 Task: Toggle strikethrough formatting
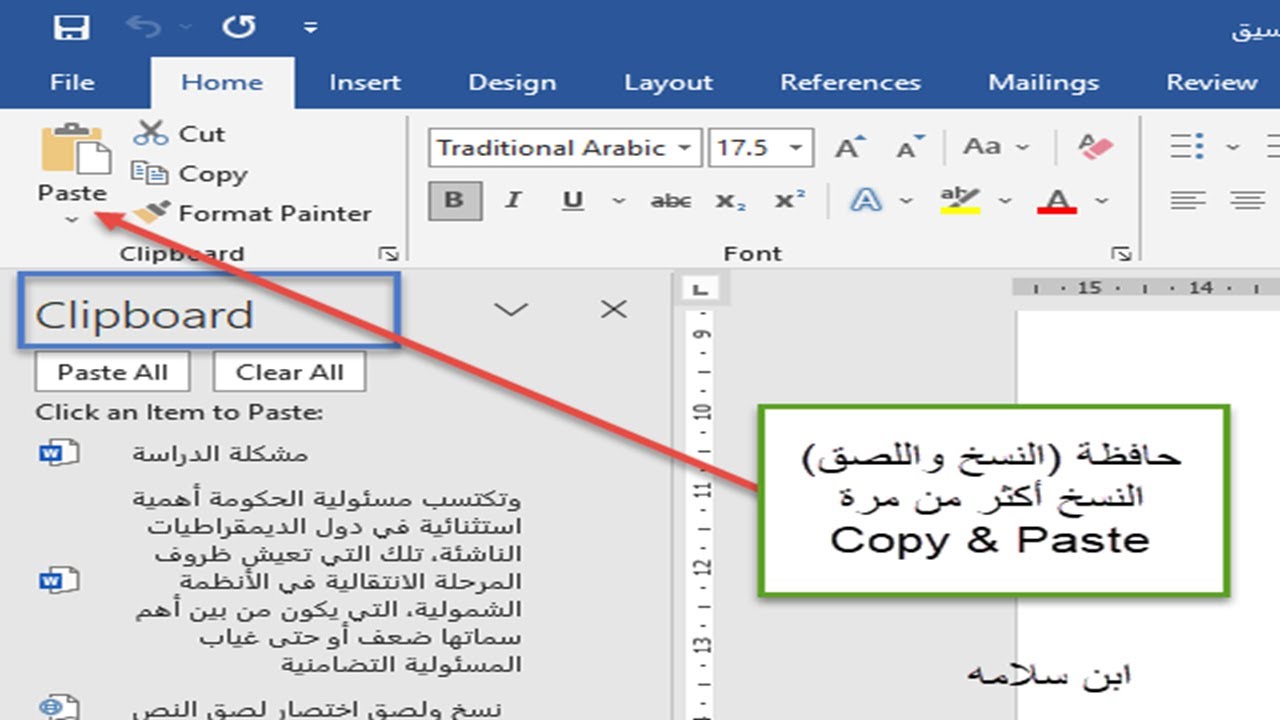click(x=670, y=201)
